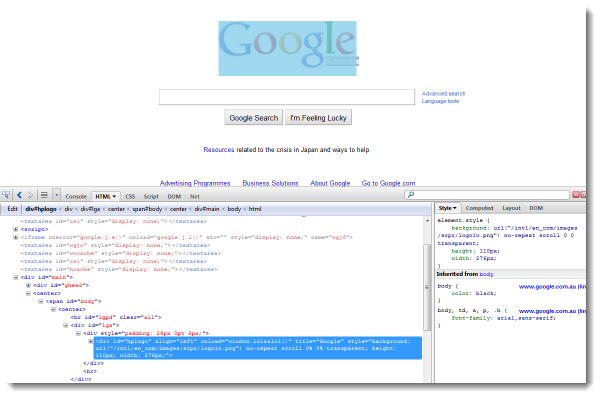The width and height of the screenshot is (601, 398).
Task: Go back with the blue left arrow
Action: [19, 195]
